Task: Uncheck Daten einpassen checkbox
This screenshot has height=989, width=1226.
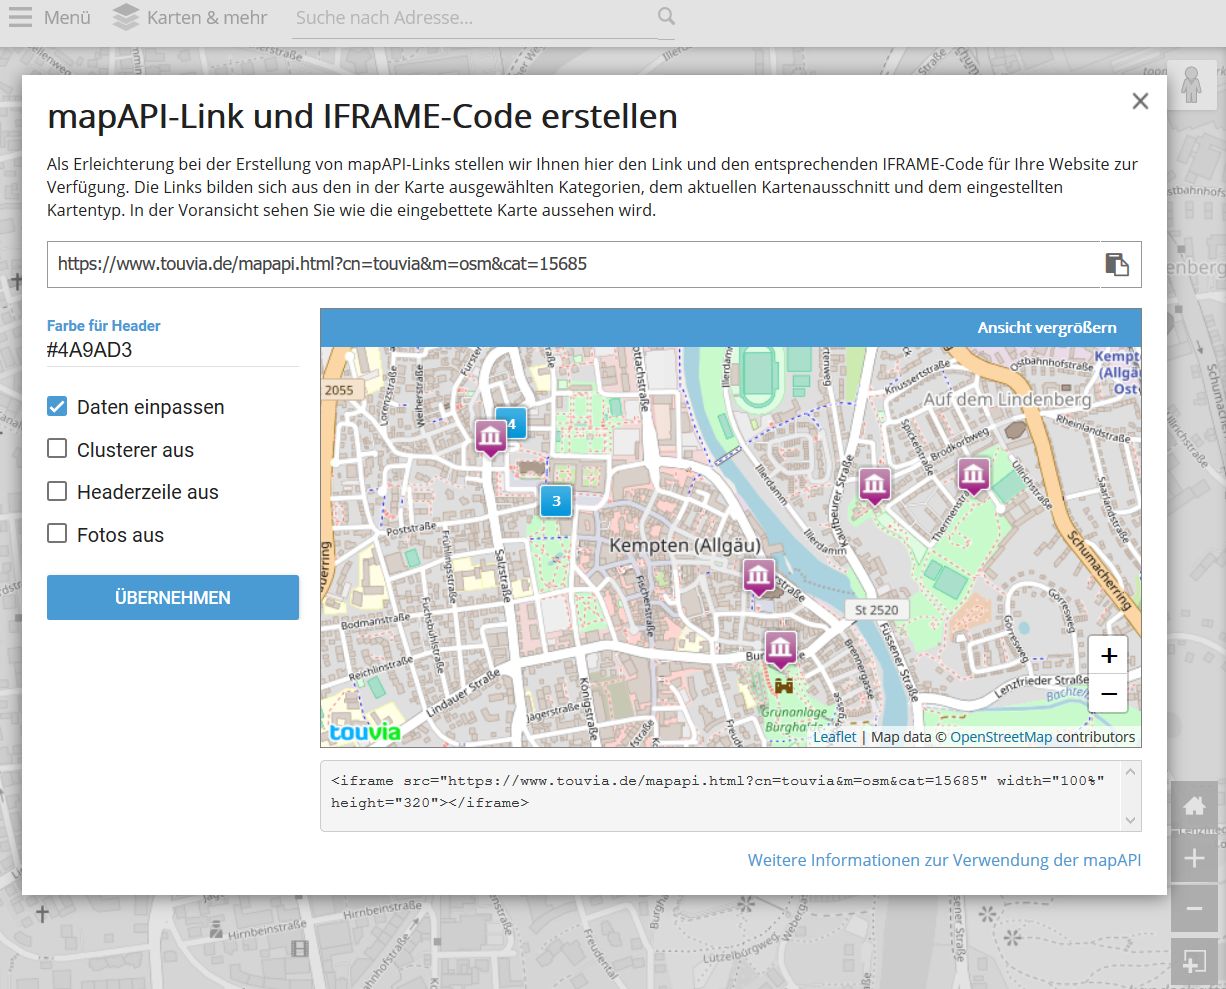Action: [x=58, y=407]
